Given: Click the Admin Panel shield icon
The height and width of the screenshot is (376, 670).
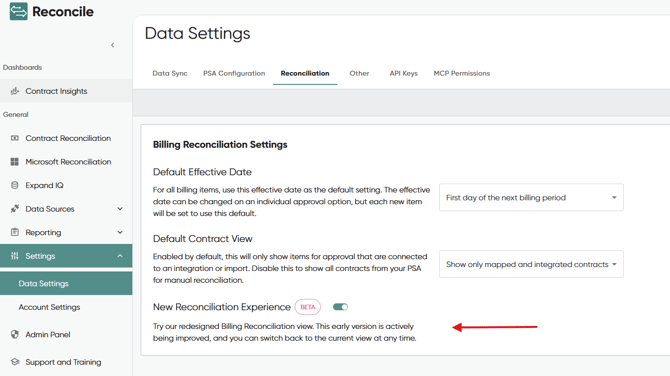Looking at the screenshot, I should pyautogui.click(x=15, y=334).
